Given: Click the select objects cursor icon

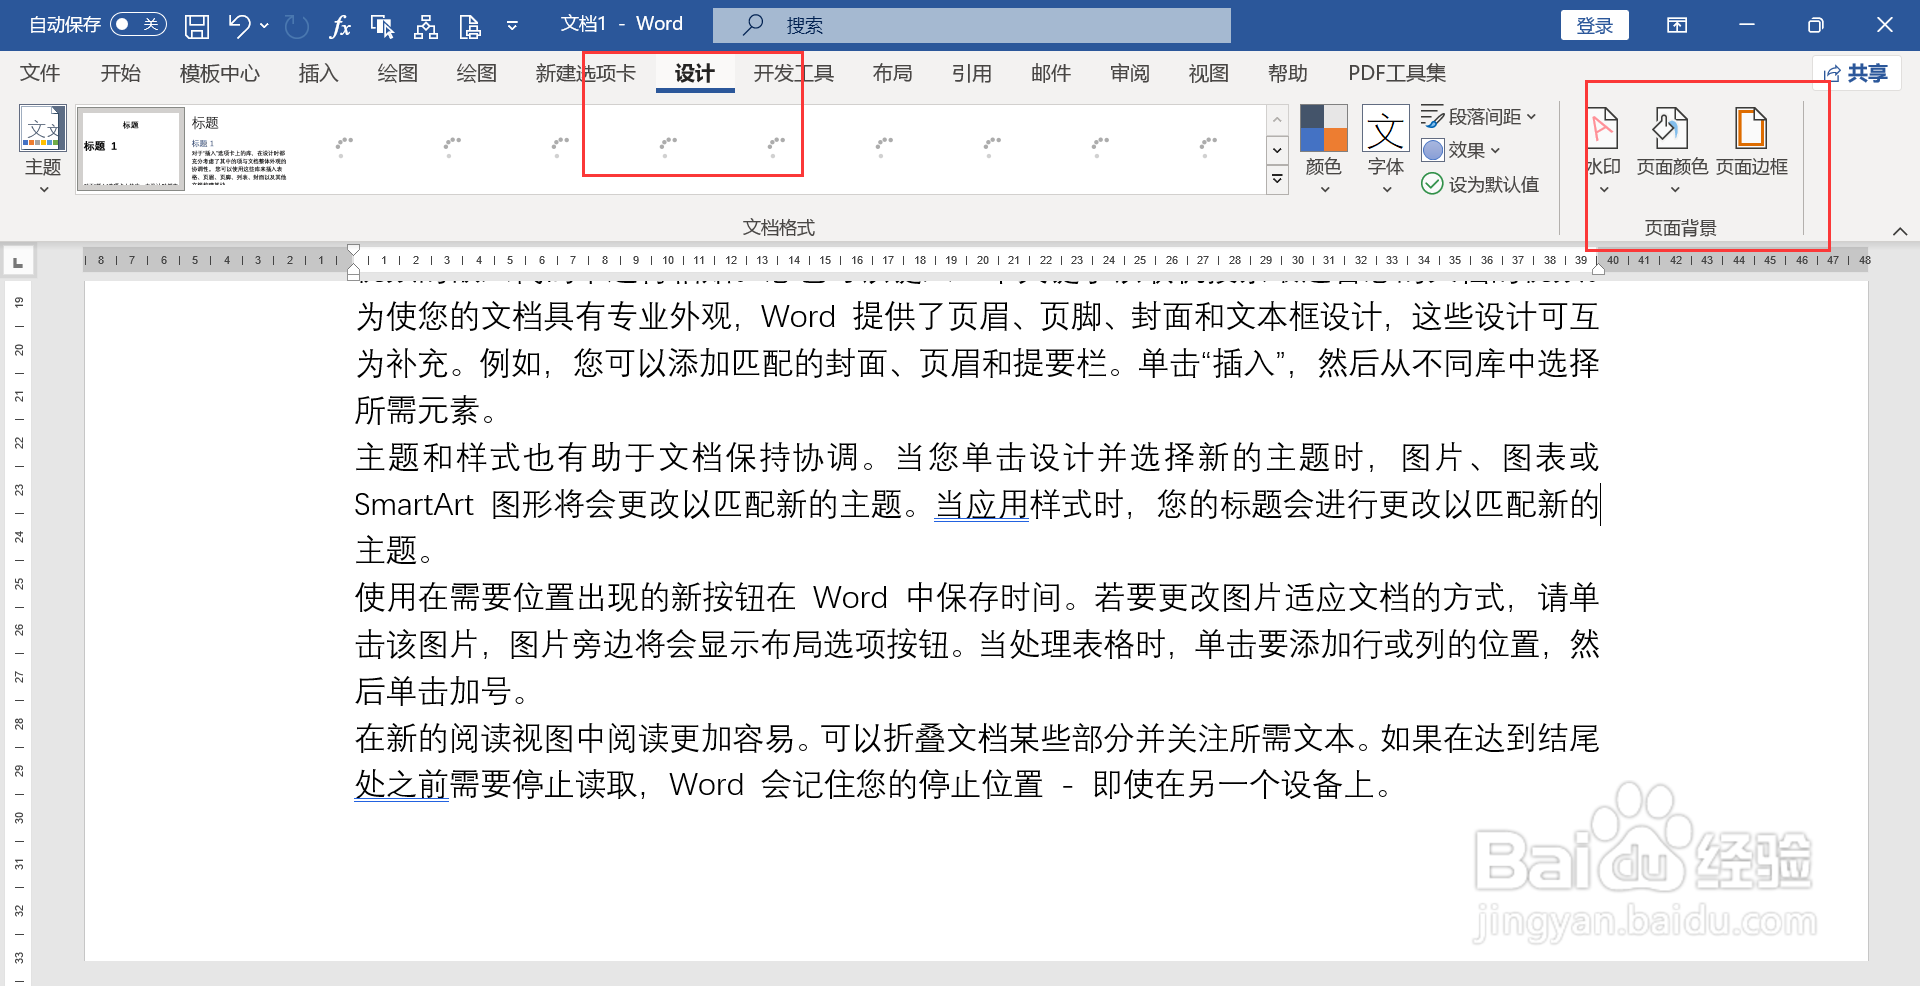Looking at the screenshot, I should [x=382, y=26].
